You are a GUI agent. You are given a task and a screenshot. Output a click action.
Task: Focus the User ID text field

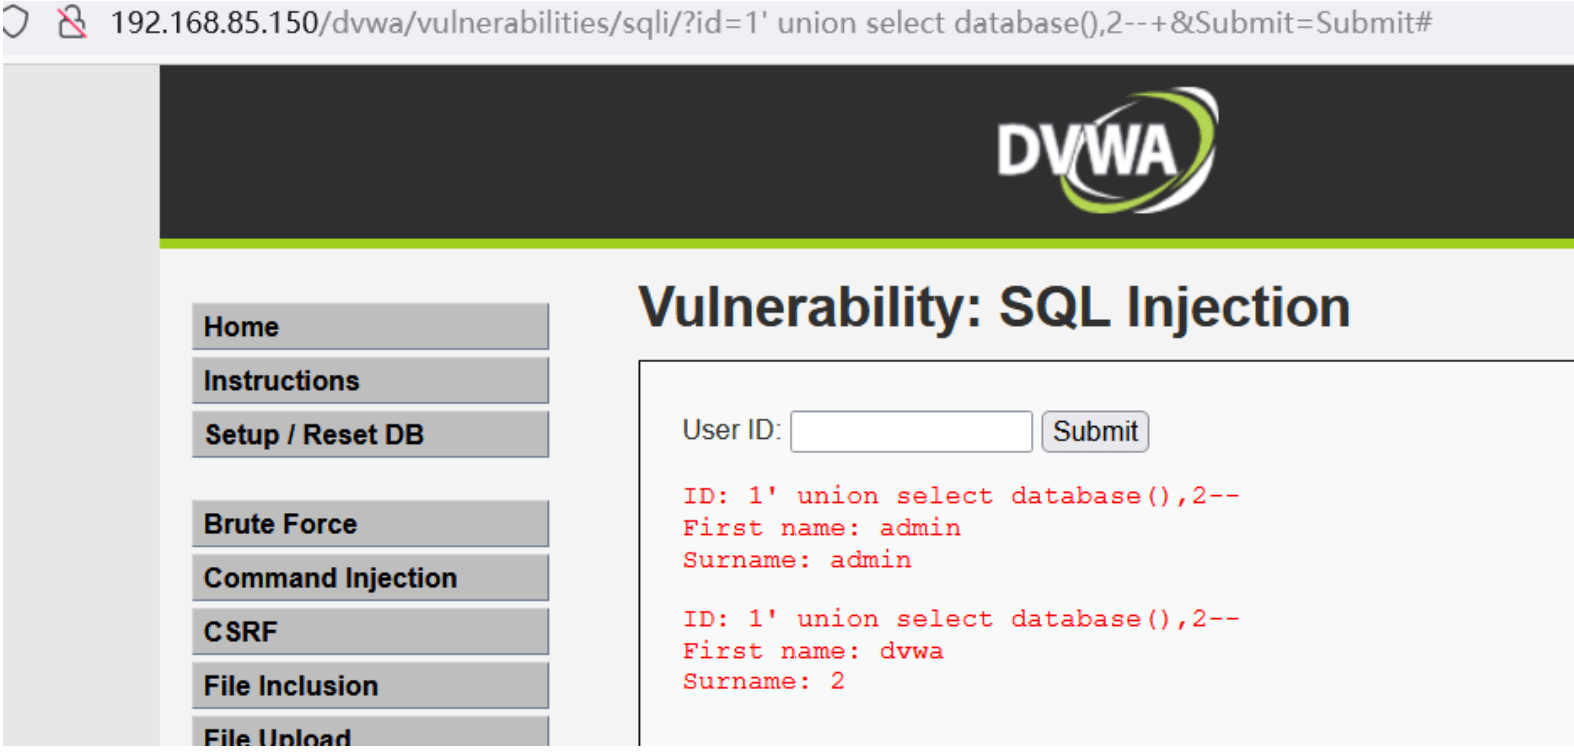click(x=911, y=432)
